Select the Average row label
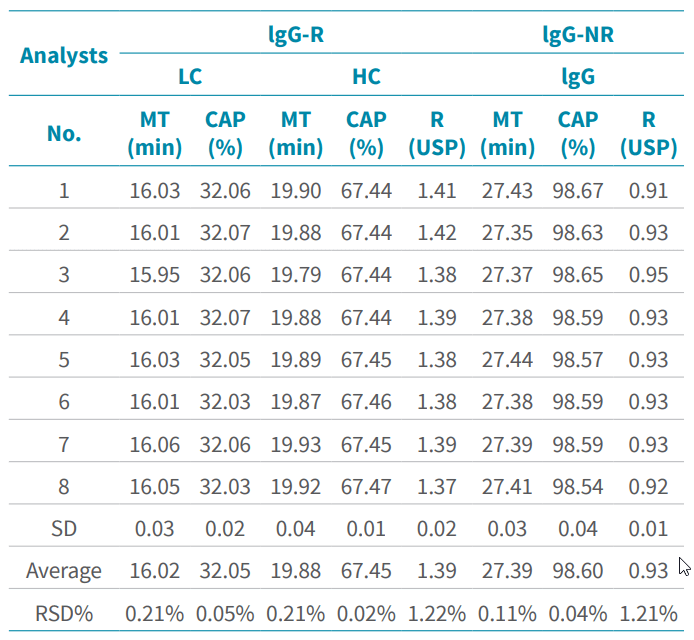Screen dimensions: 694x640 click(x=64, y=571)
